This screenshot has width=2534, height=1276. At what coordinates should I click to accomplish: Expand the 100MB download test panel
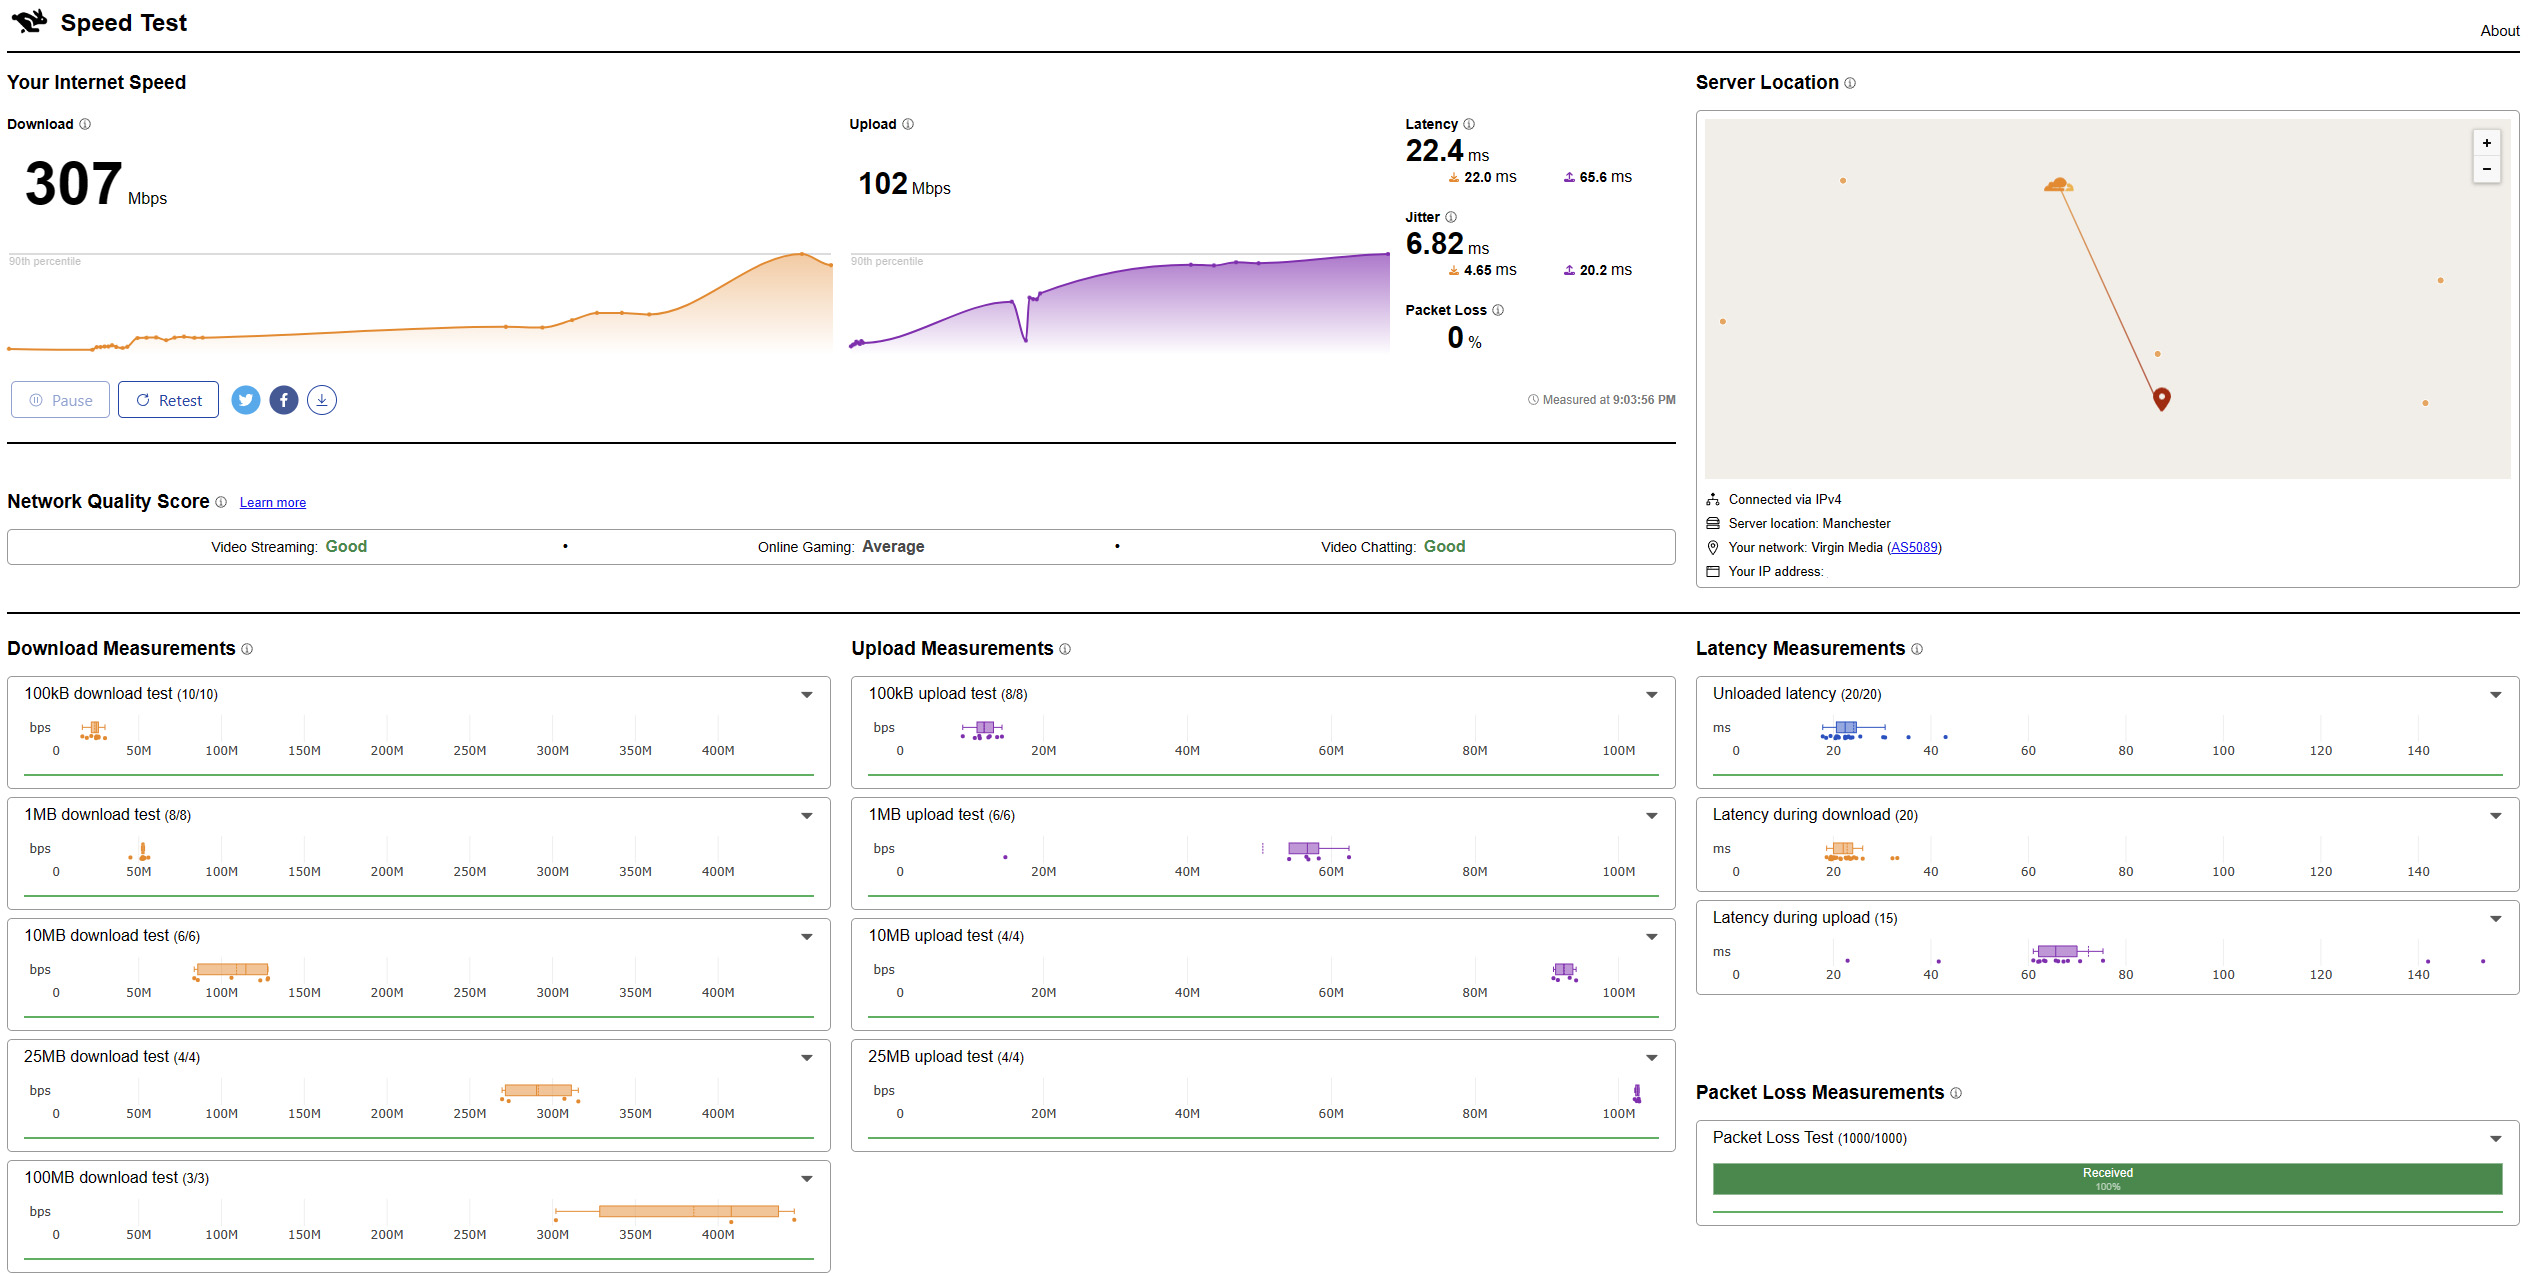[806, 1179]
